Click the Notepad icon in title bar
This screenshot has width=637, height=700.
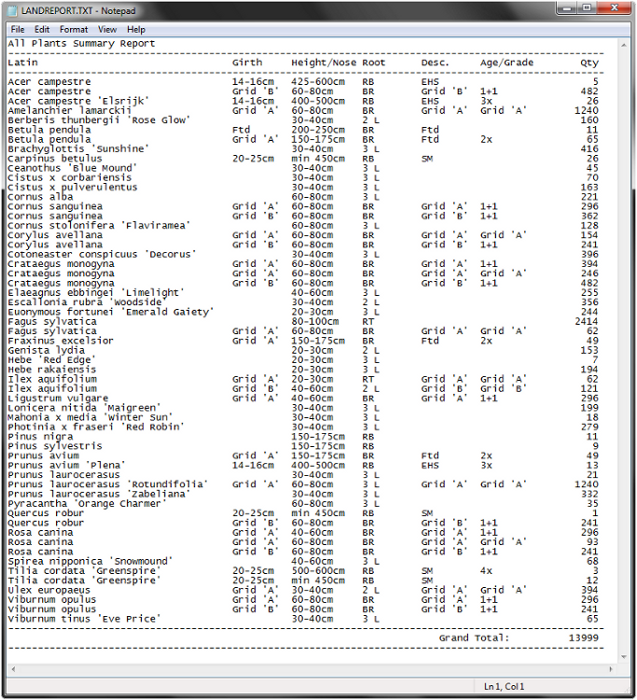pyautogui.click(x=13, y=10)
